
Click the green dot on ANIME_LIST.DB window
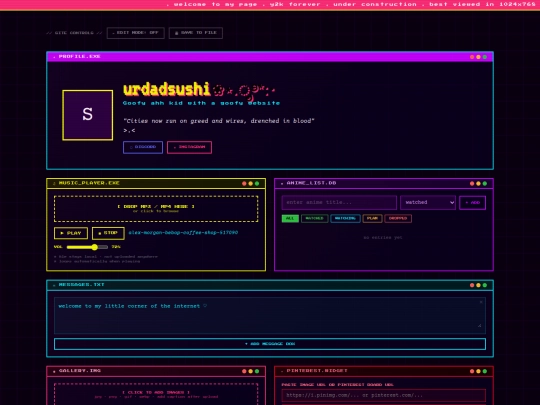[x=485, y=184]
